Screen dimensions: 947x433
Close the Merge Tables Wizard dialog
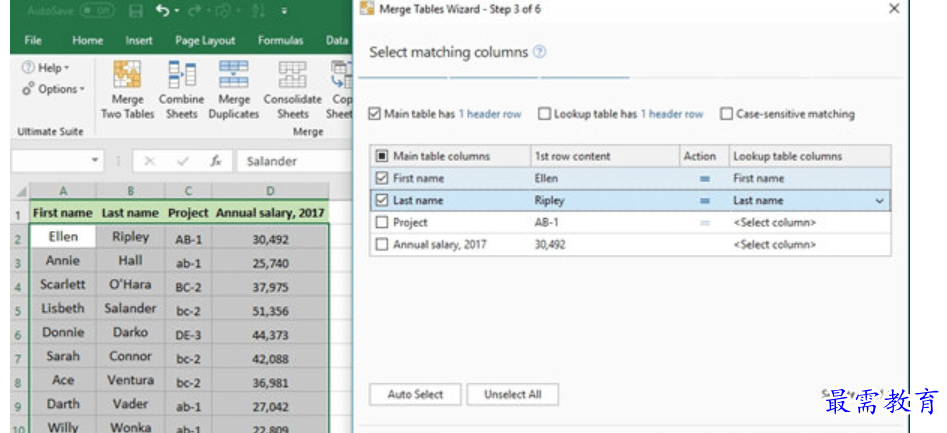click(894, 8)
